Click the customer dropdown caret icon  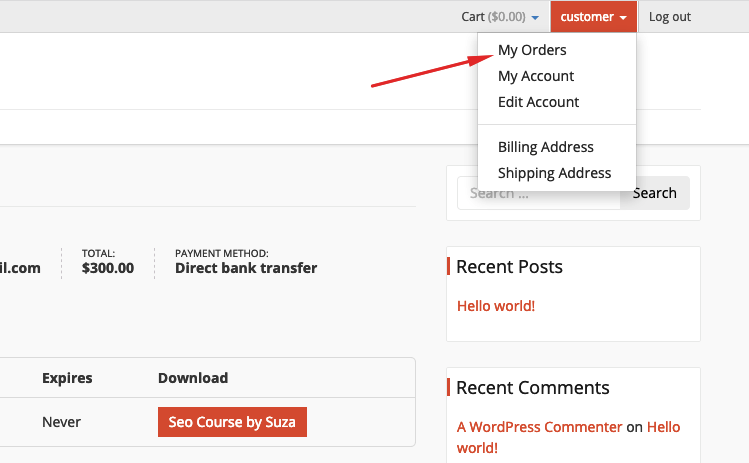coord(623,18)
